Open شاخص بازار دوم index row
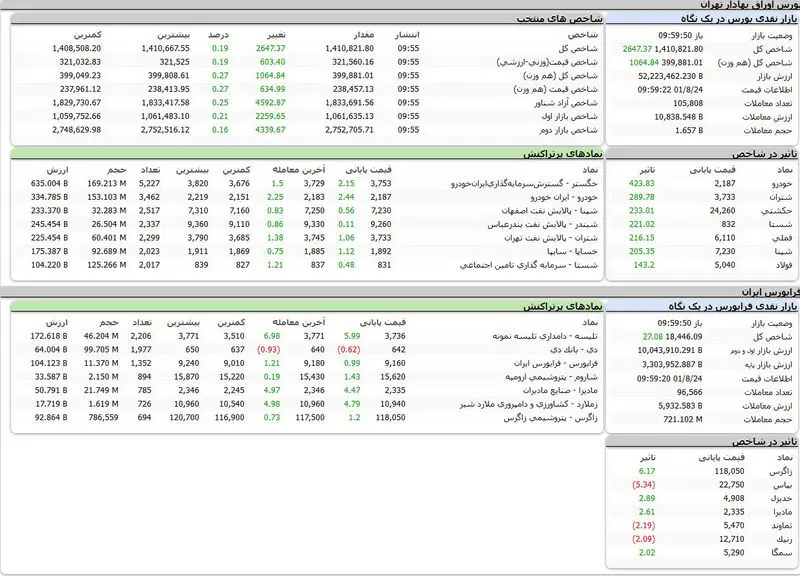Image resolution: width=800 pixels, height=576 pixels. 568,130
